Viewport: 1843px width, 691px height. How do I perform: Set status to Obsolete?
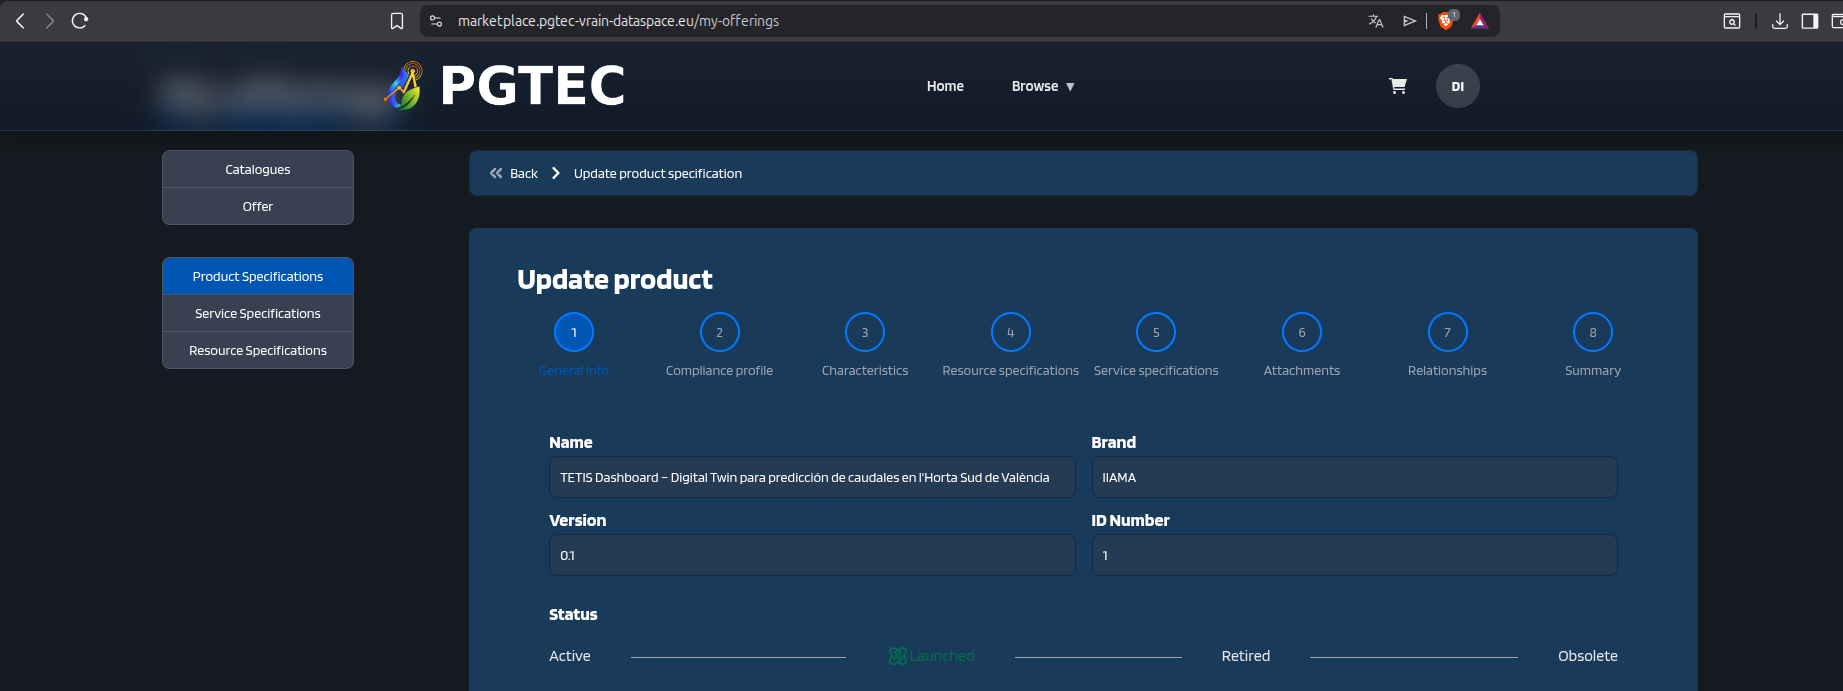[1588, 656]
